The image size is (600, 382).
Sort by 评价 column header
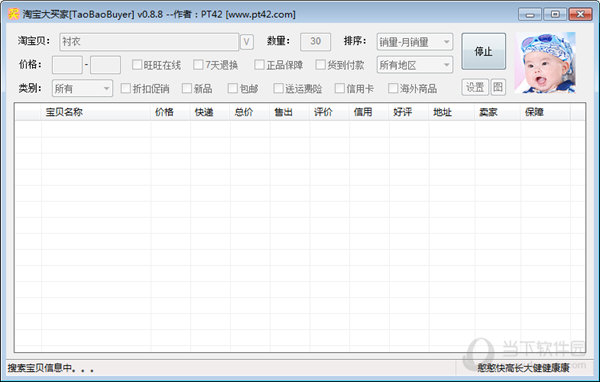point(330,112)
